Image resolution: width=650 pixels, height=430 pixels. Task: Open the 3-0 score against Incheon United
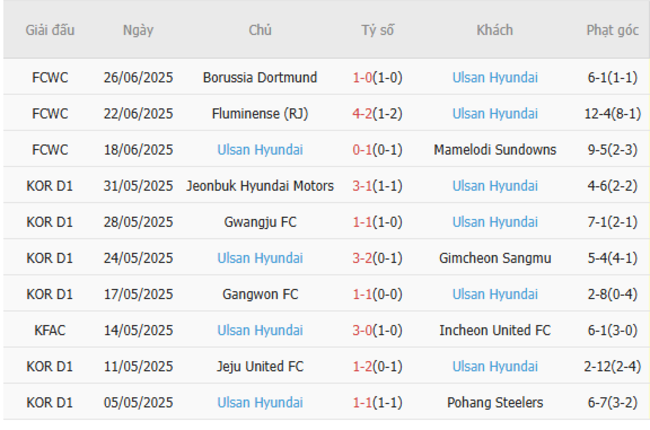pyautogui.click(x=362, y=330)
